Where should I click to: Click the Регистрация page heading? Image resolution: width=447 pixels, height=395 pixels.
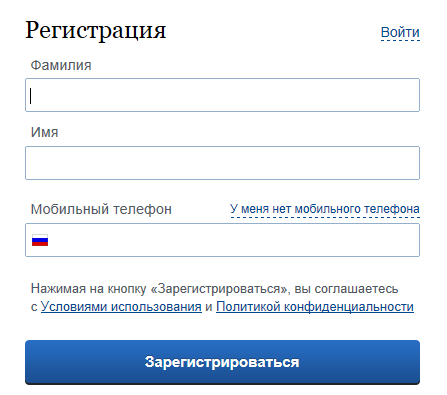coord(96,31)
